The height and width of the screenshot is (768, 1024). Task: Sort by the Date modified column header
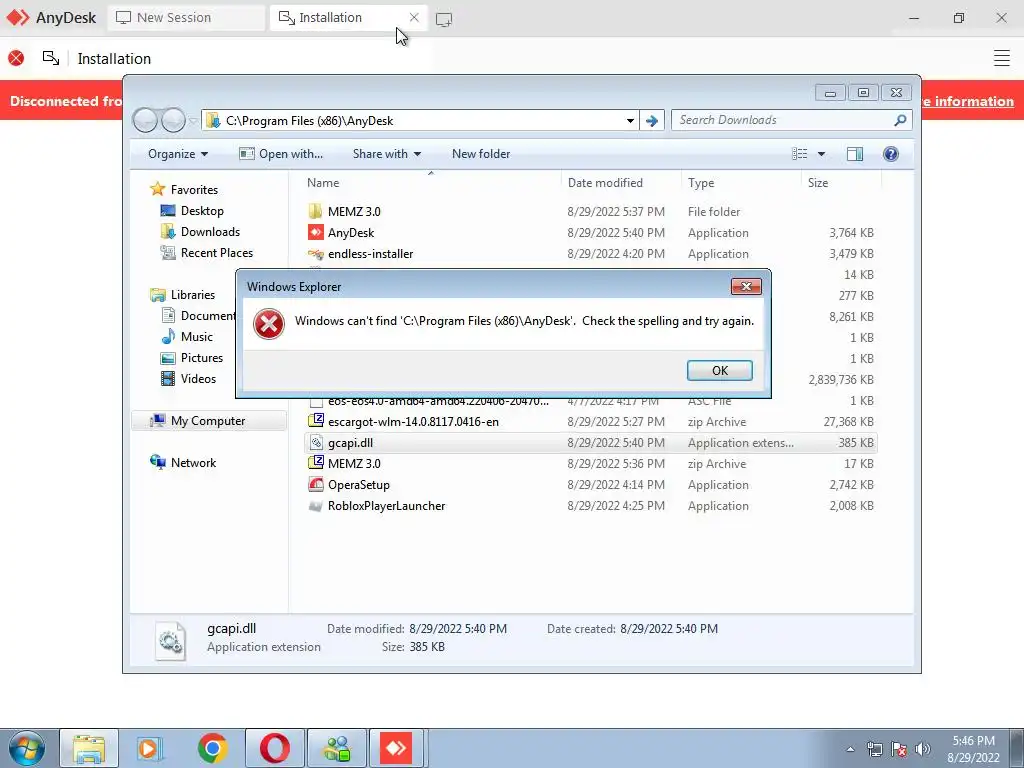(x=605, y=183)
